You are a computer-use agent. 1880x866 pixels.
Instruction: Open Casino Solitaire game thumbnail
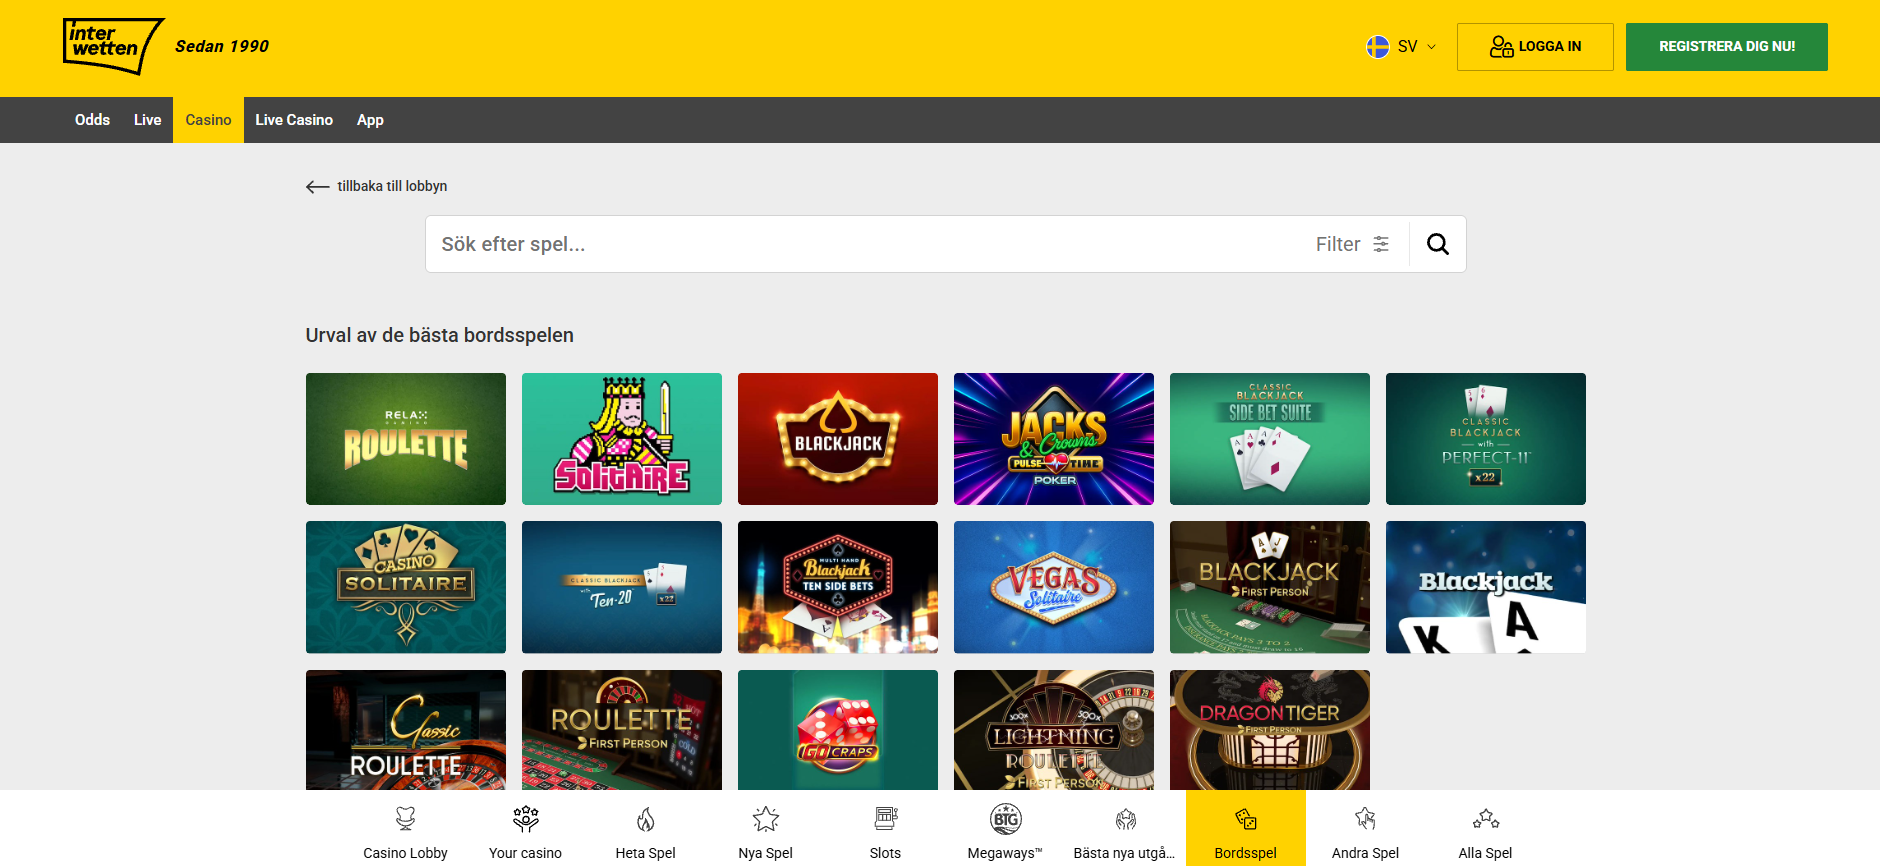pos(406,587)
